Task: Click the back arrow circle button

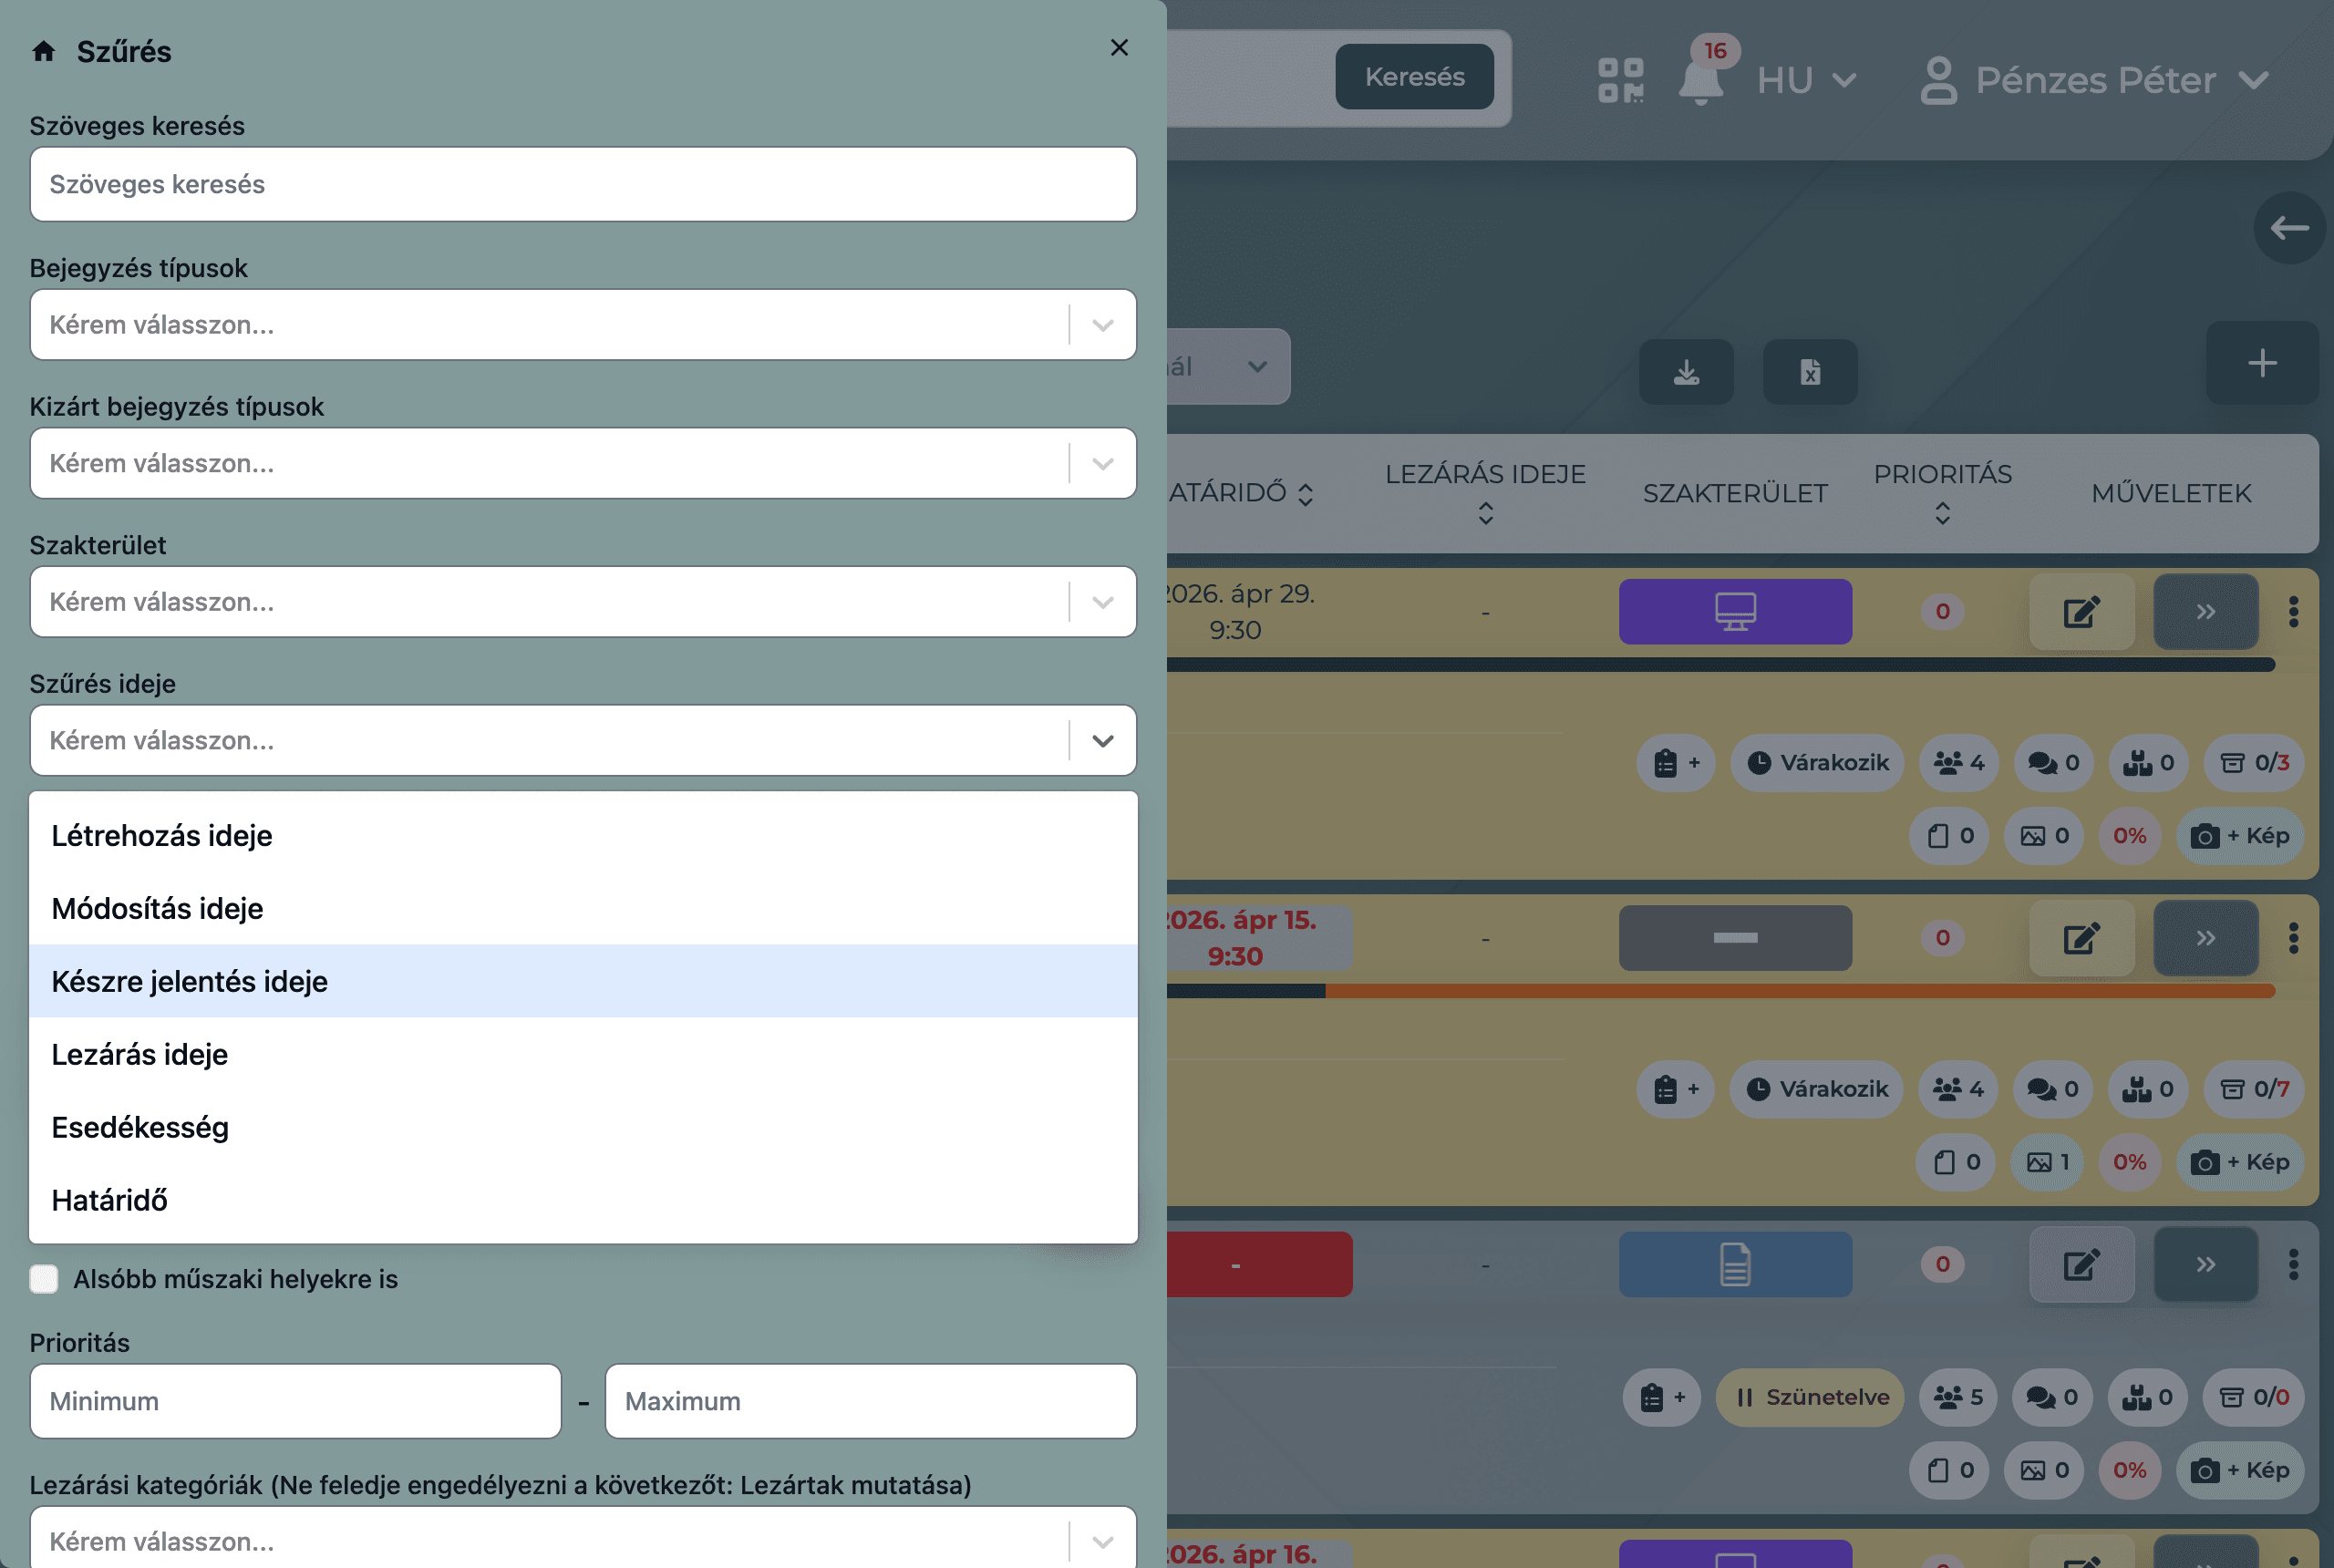Action: [x=2288, y=228]
